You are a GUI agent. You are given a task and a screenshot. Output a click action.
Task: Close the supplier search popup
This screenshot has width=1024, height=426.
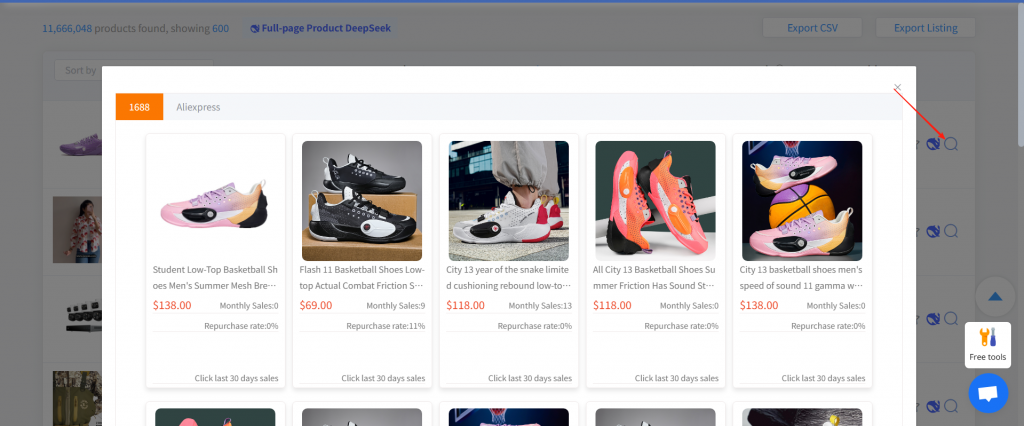click(897, 87)
